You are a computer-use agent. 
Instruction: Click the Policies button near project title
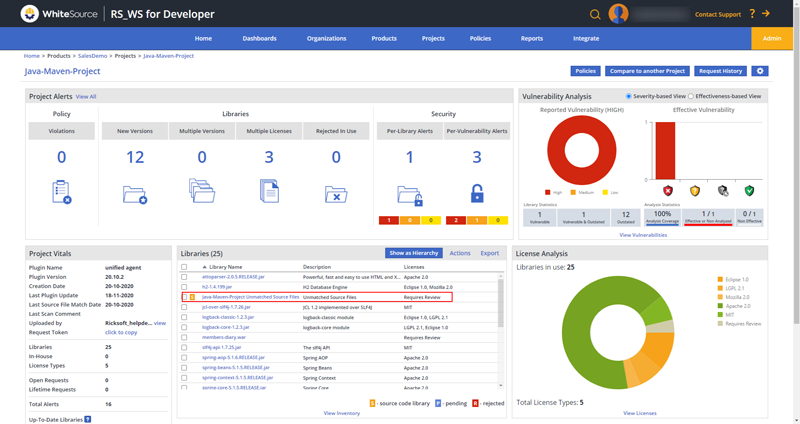(x=585, y=71)
